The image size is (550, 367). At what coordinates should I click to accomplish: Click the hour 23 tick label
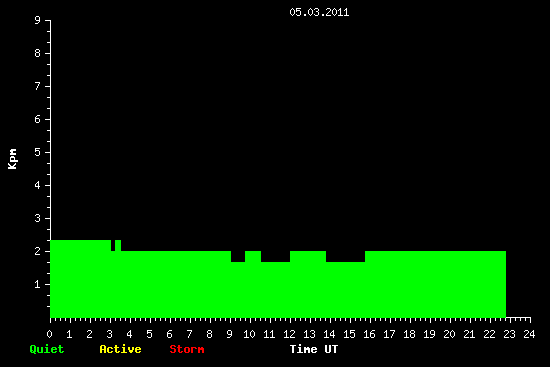click(509, 334)
